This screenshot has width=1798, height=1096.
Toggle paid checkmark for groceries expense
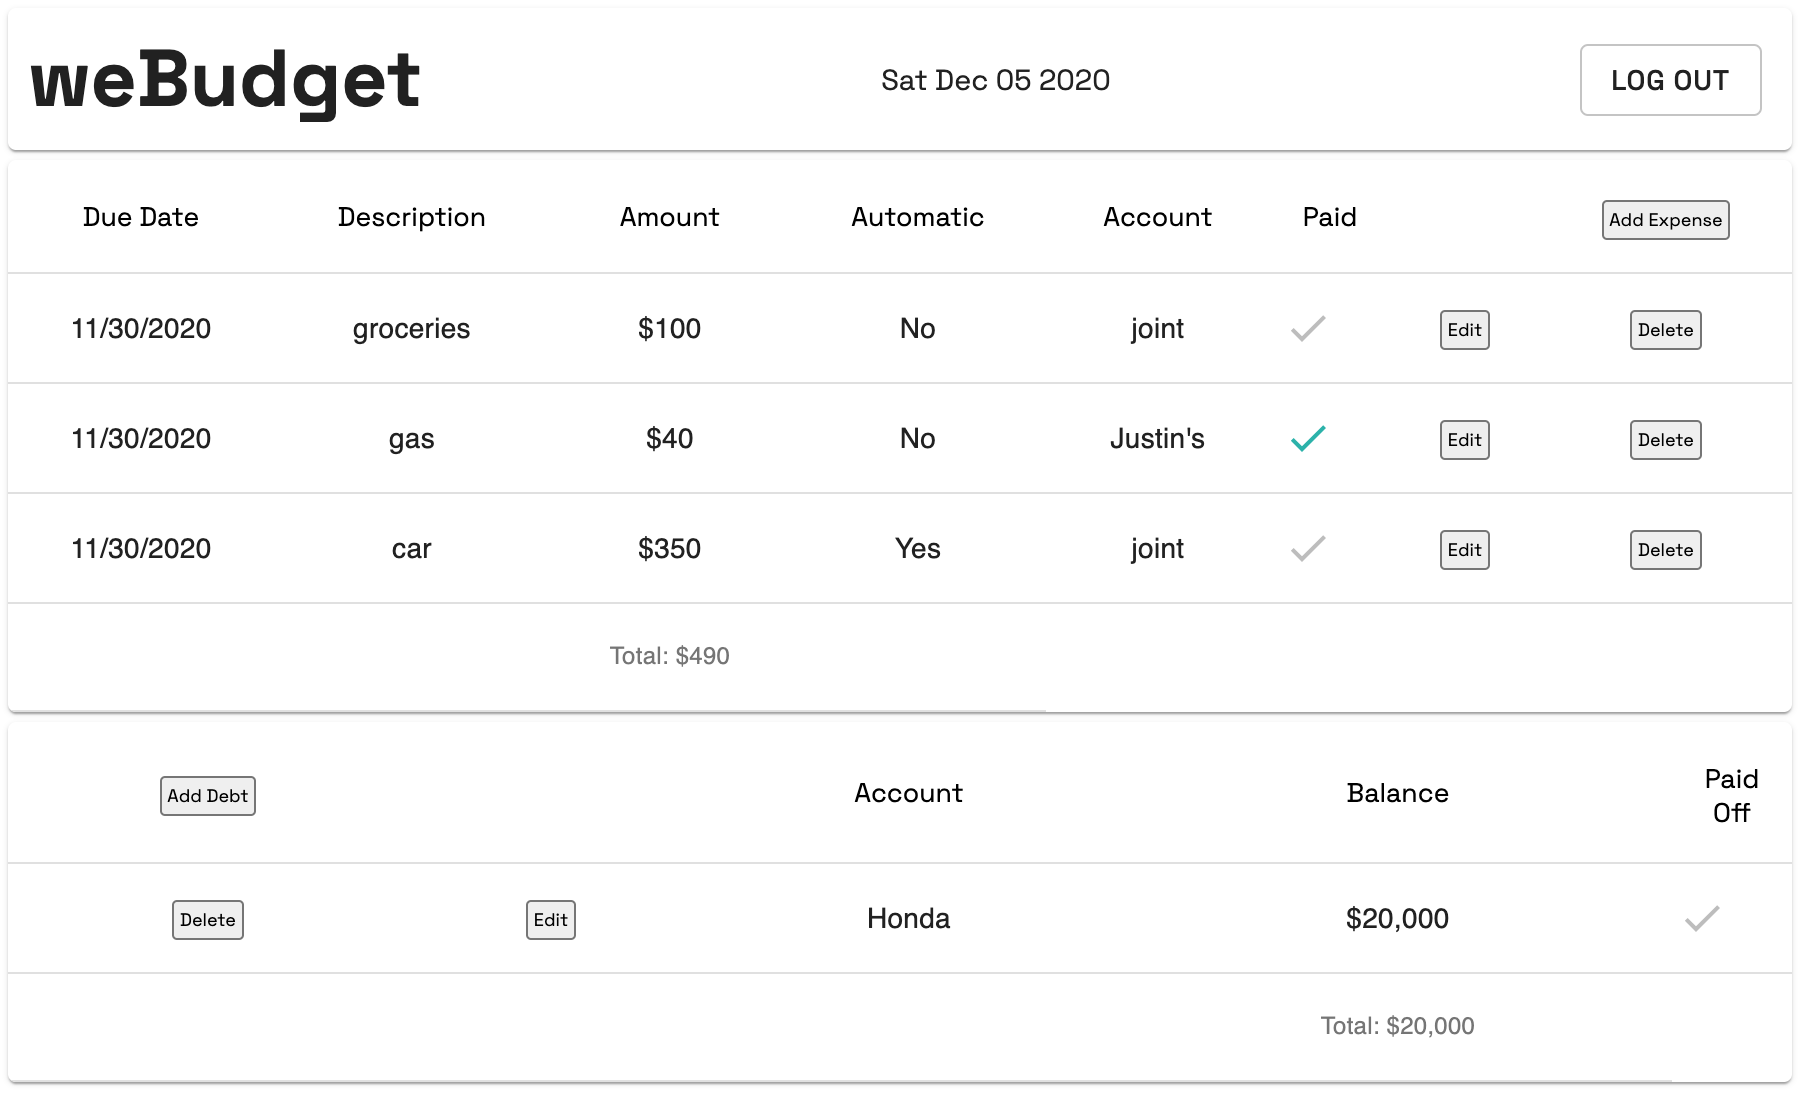(1308, 329)
